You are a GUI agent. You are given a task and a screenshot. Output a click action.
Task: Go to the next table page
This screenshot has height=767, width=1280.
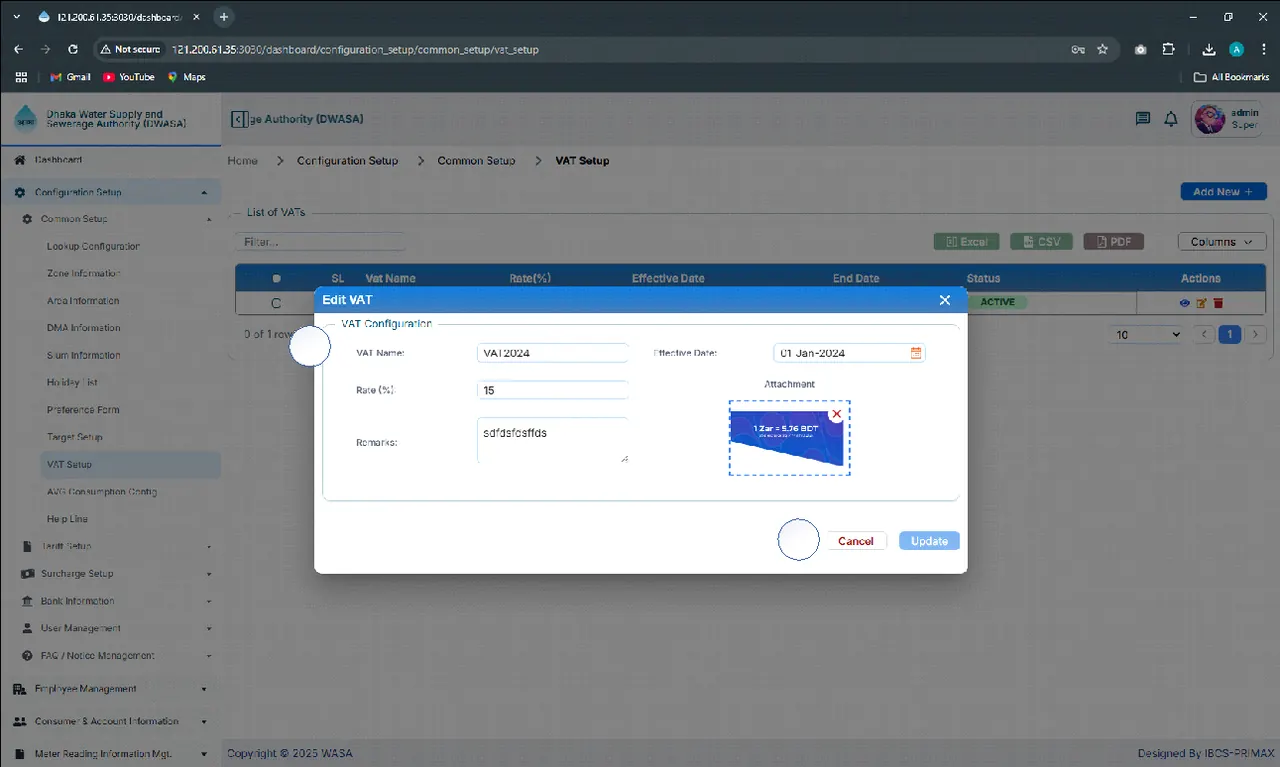pyautogui.click(x=1257, y=335)
